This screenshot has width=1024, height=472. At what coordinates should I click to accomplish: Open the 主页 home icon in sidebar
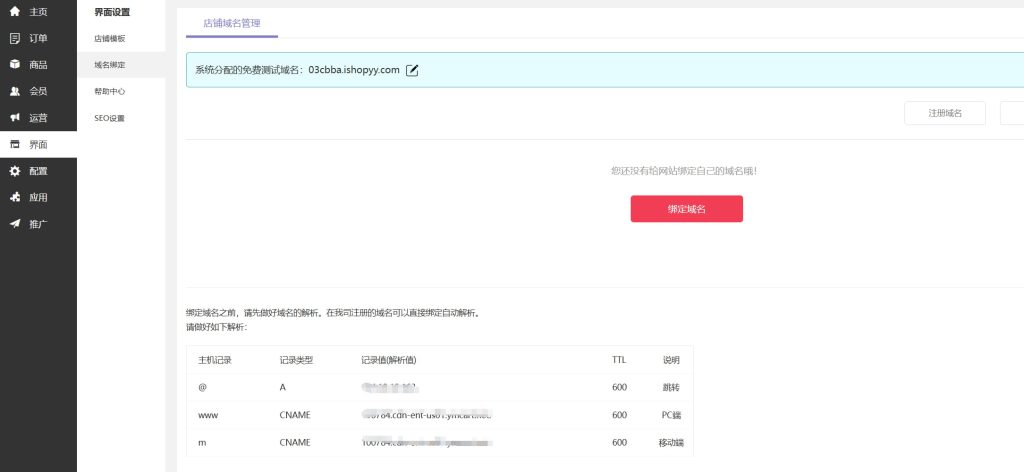15,12
